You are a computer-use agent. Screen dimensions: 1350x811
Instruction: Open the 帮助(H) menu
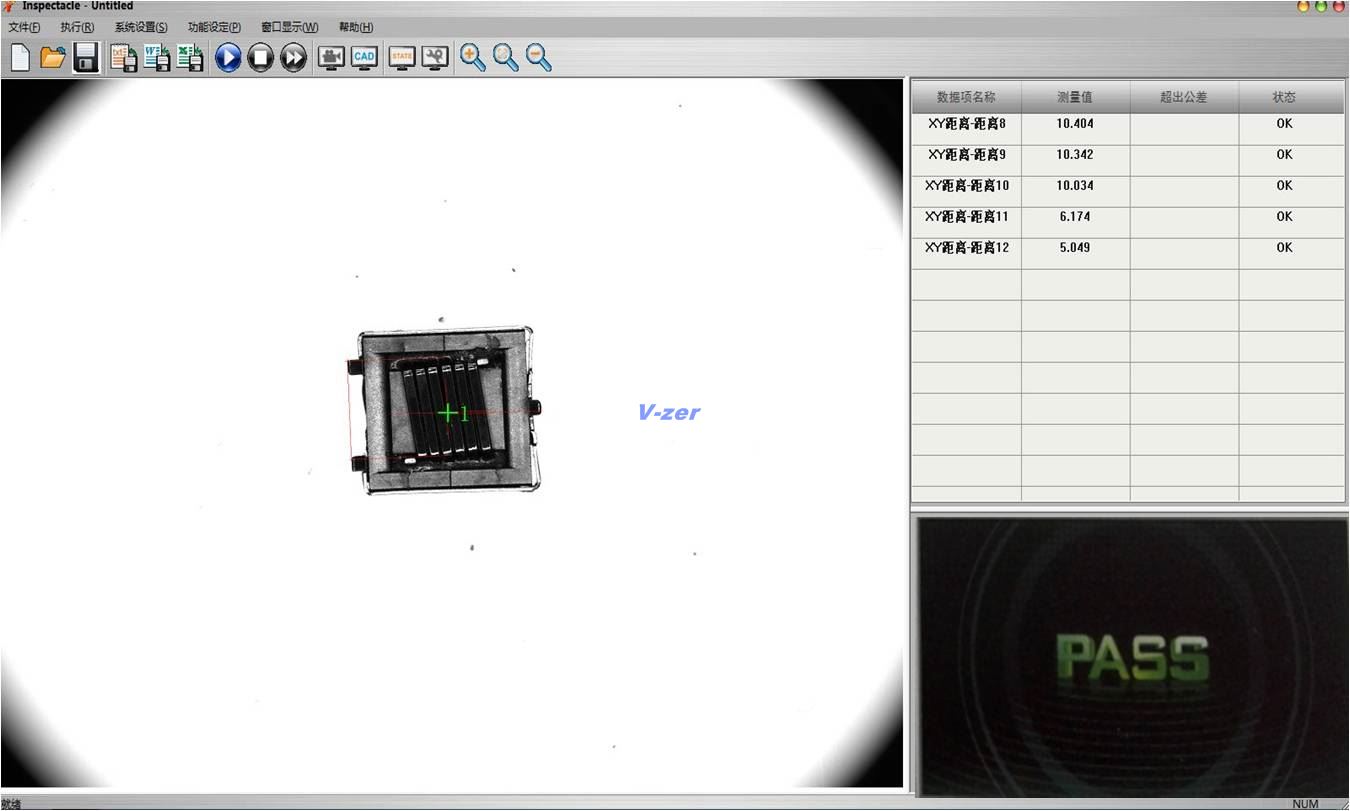pos(356,27)
